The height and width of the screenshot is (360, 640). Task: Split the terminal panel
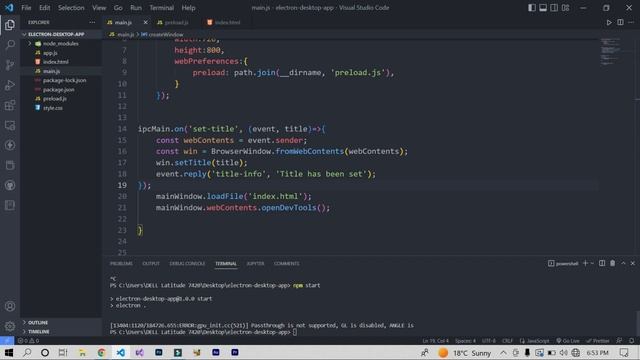click(602, 263)
